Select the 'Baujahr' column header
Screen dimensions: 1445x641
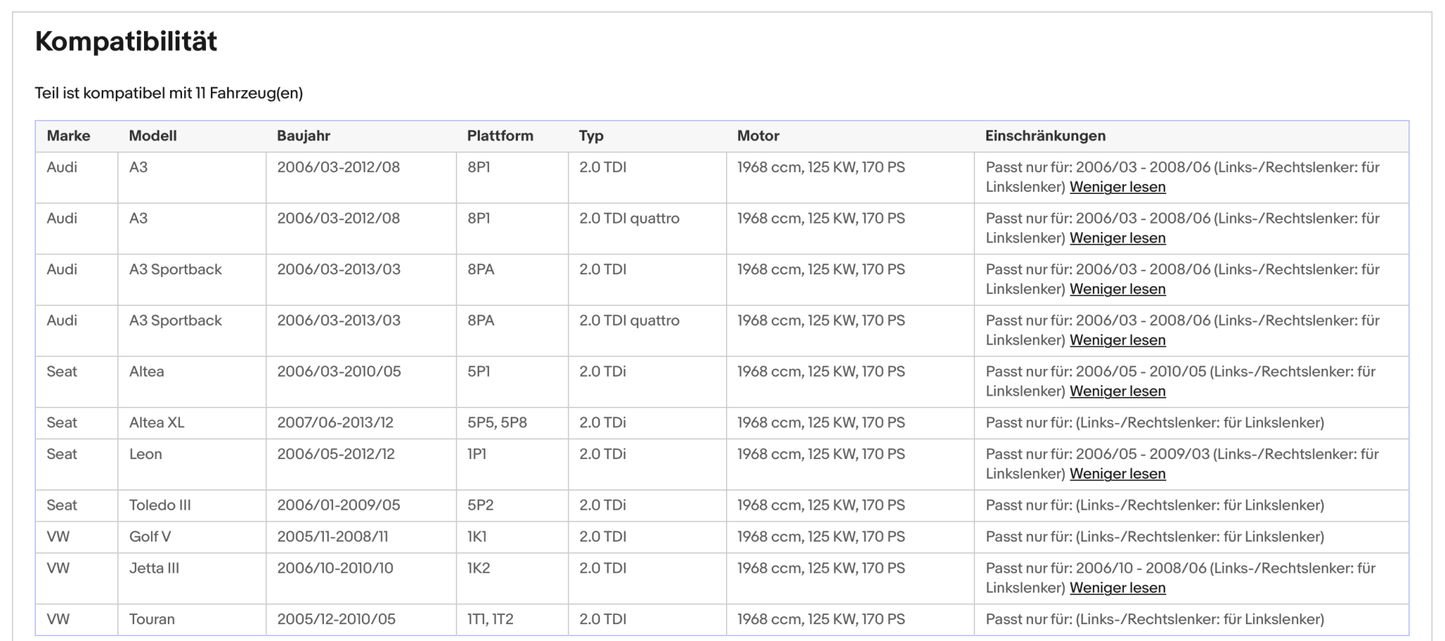(303, 136)
